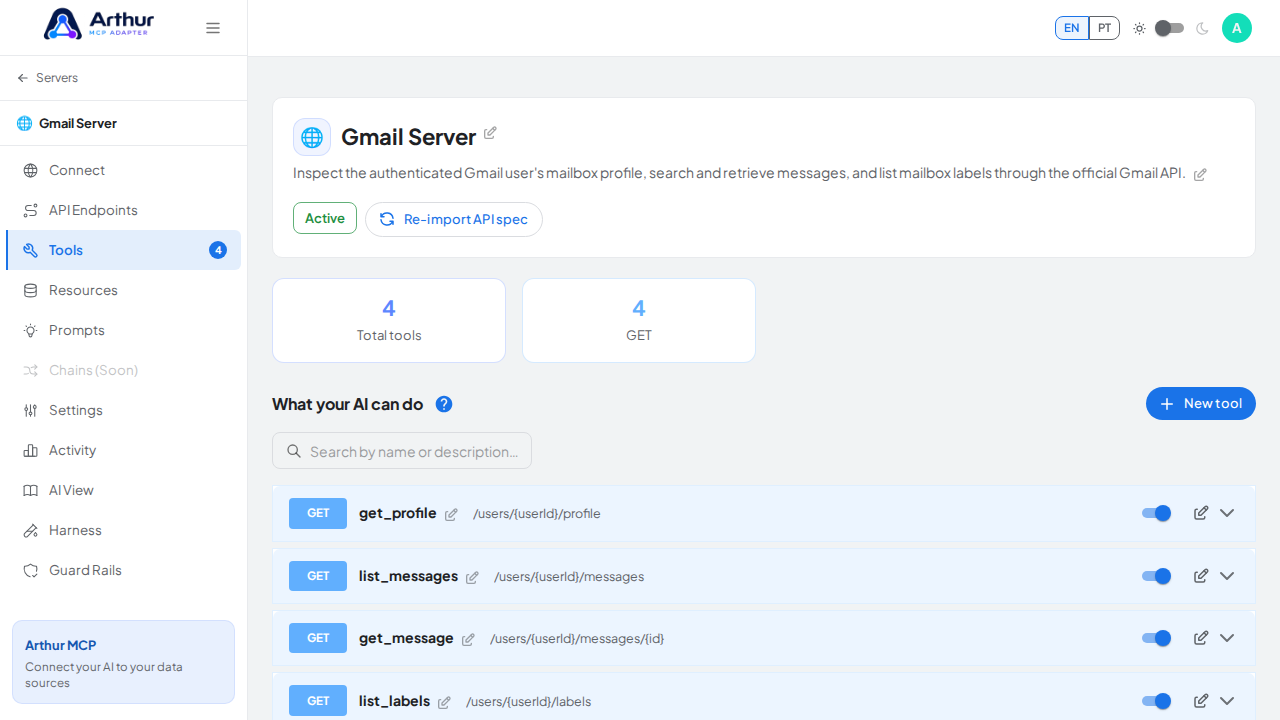Open Harness in the sidebar

point(124,530)
